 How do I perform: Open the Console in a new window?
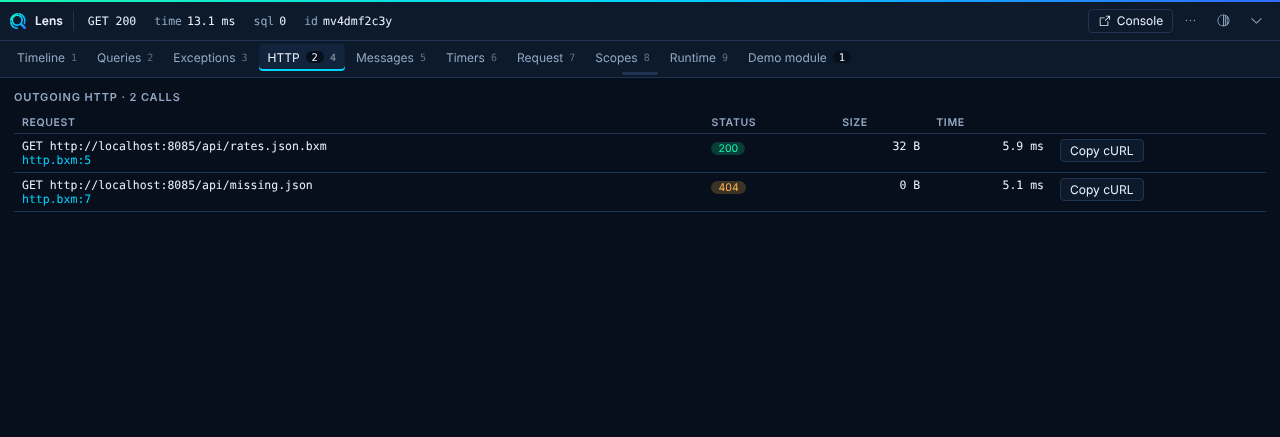click(x=1130, y=21)
